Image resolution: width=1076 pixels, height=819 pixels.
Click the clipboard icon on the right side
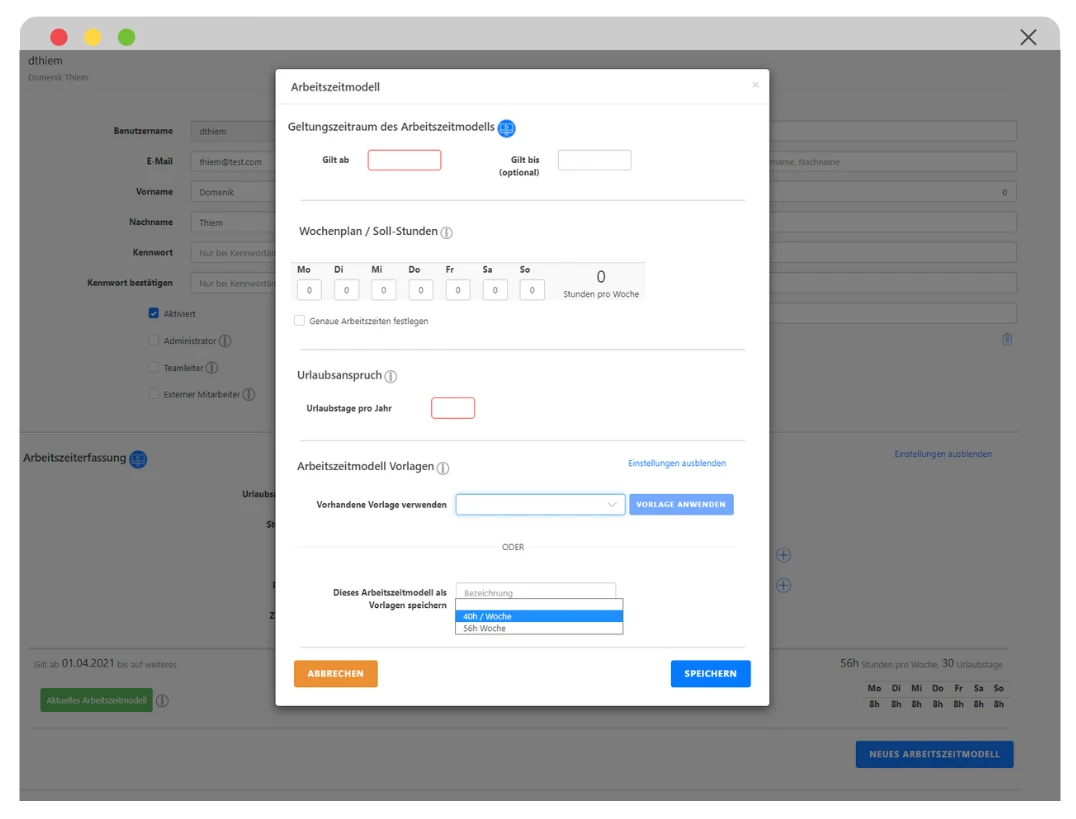pyautogui.click(x=1007, y=340)
